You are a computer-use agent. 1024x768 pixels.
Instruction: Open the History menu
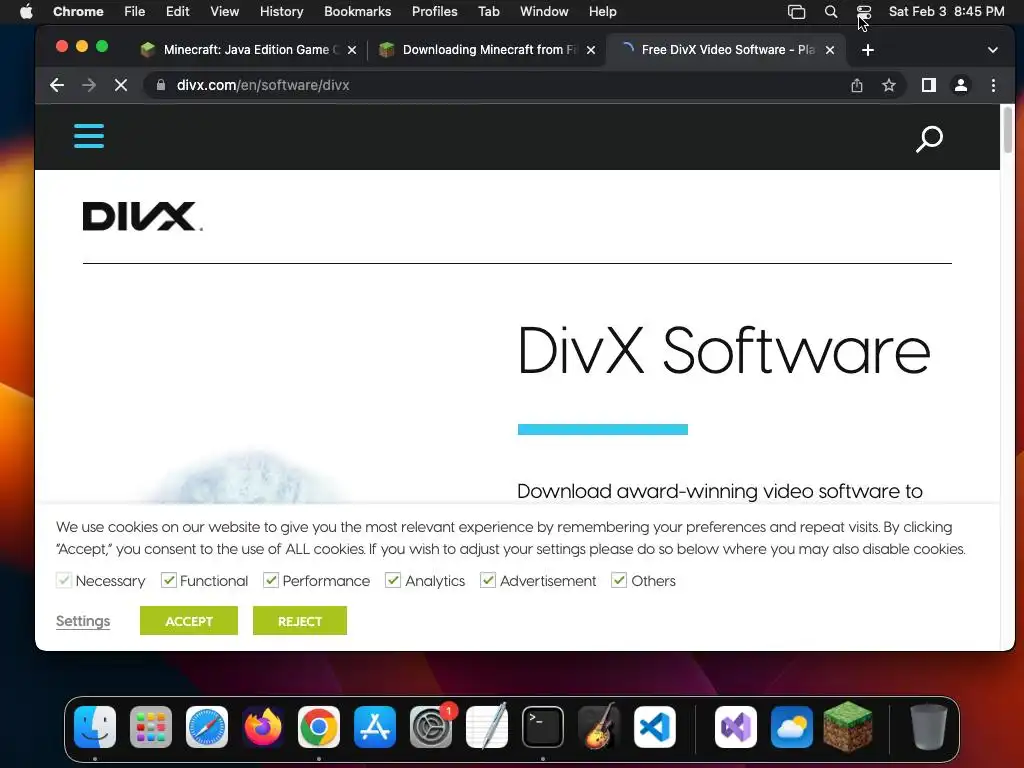[281, 12]
